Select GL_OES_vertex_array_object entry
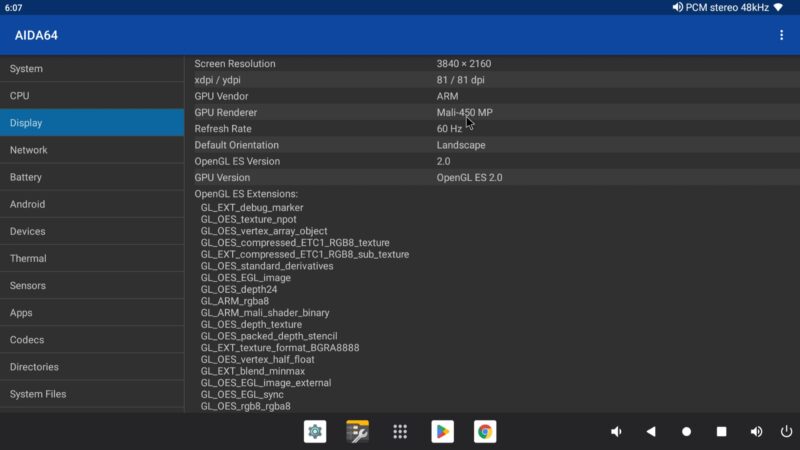800x450 pixels. click(264, 231)
